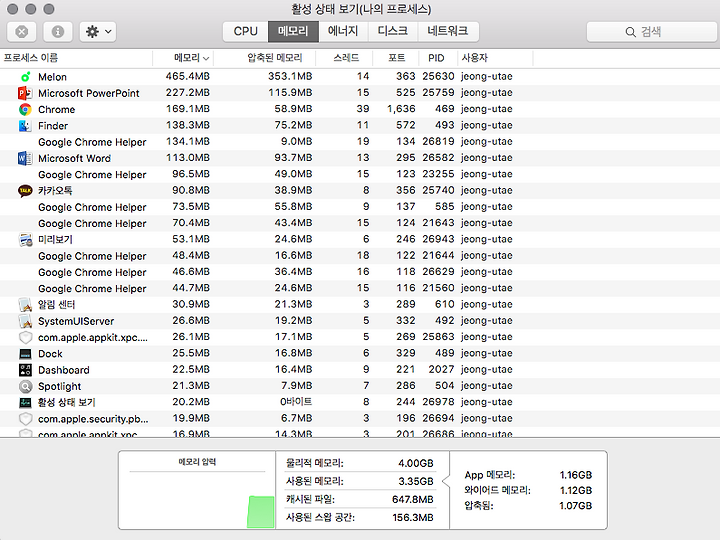Select the Microsoft Word icon
Viewport: 720px width, 540px height.
point(25,158)
